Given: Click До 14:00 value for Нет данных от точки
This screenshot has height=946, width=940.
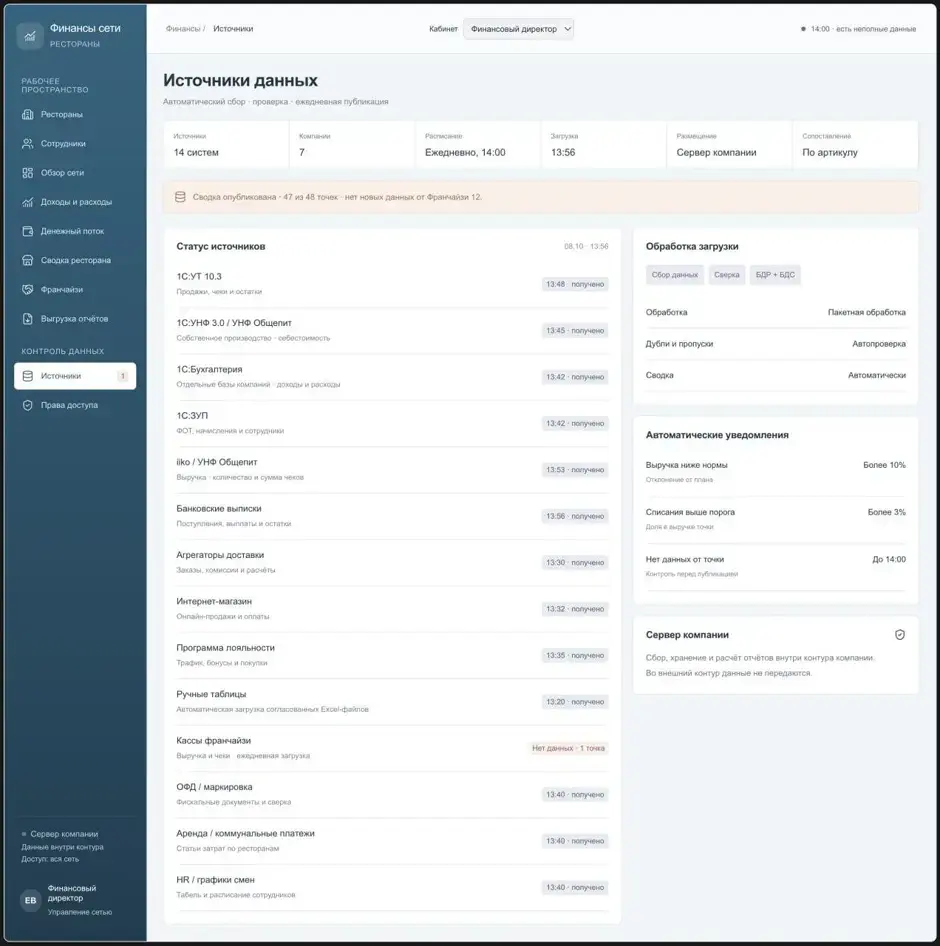Looking at the screenshot, I should [x=889, y=559].
